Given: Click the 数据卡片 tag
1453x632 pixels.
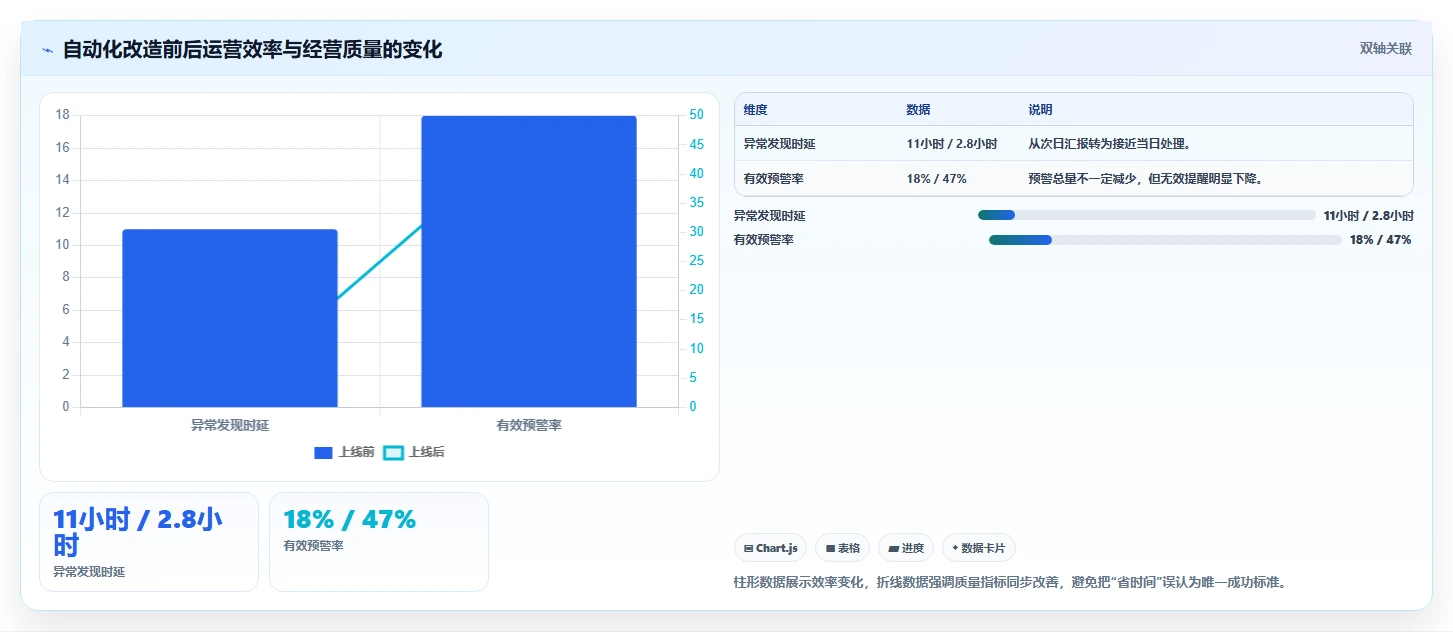Looking at the screenshot, I should pyautogui.click(x=979, y=548).
